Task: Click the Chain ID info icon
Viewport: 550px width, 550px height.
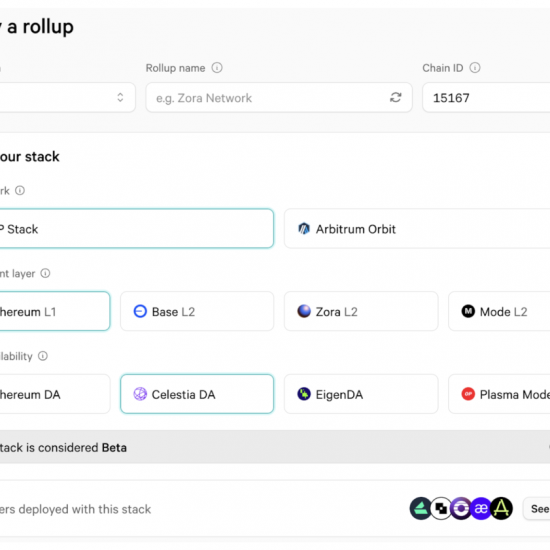Action: pos(475,67)
